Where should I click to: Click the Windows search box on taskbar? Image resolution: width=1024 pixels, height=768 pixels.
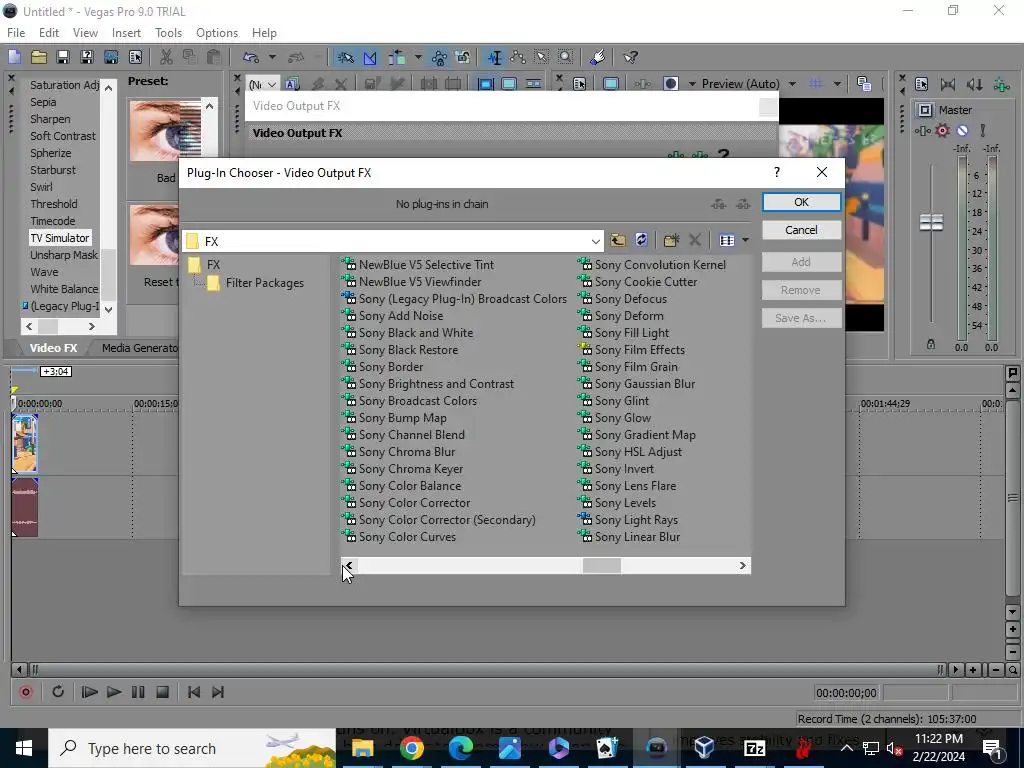point(192,748)
